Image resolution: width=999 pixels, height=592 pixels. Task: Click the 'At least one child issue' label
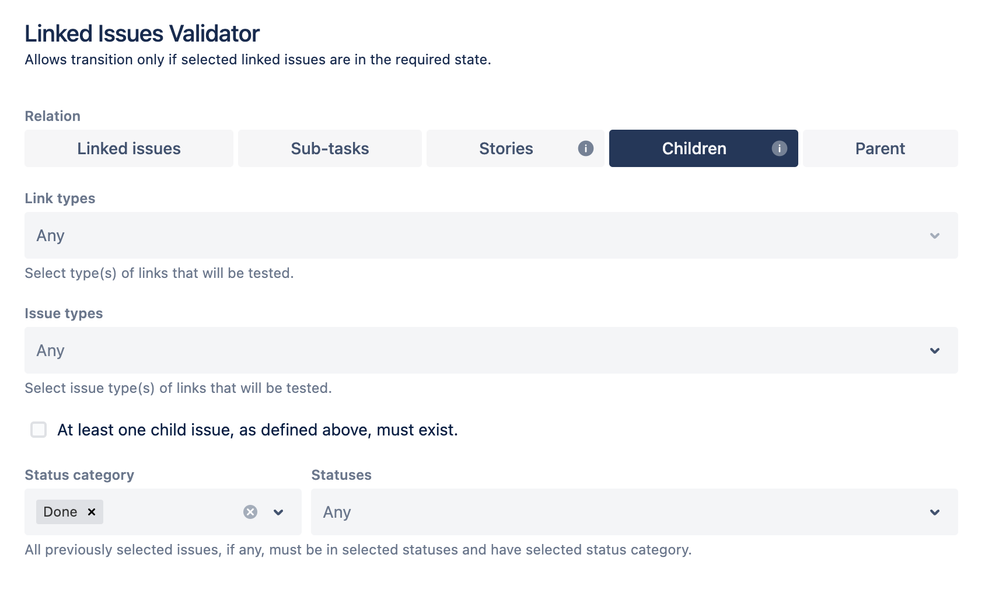tap(257, 430)
